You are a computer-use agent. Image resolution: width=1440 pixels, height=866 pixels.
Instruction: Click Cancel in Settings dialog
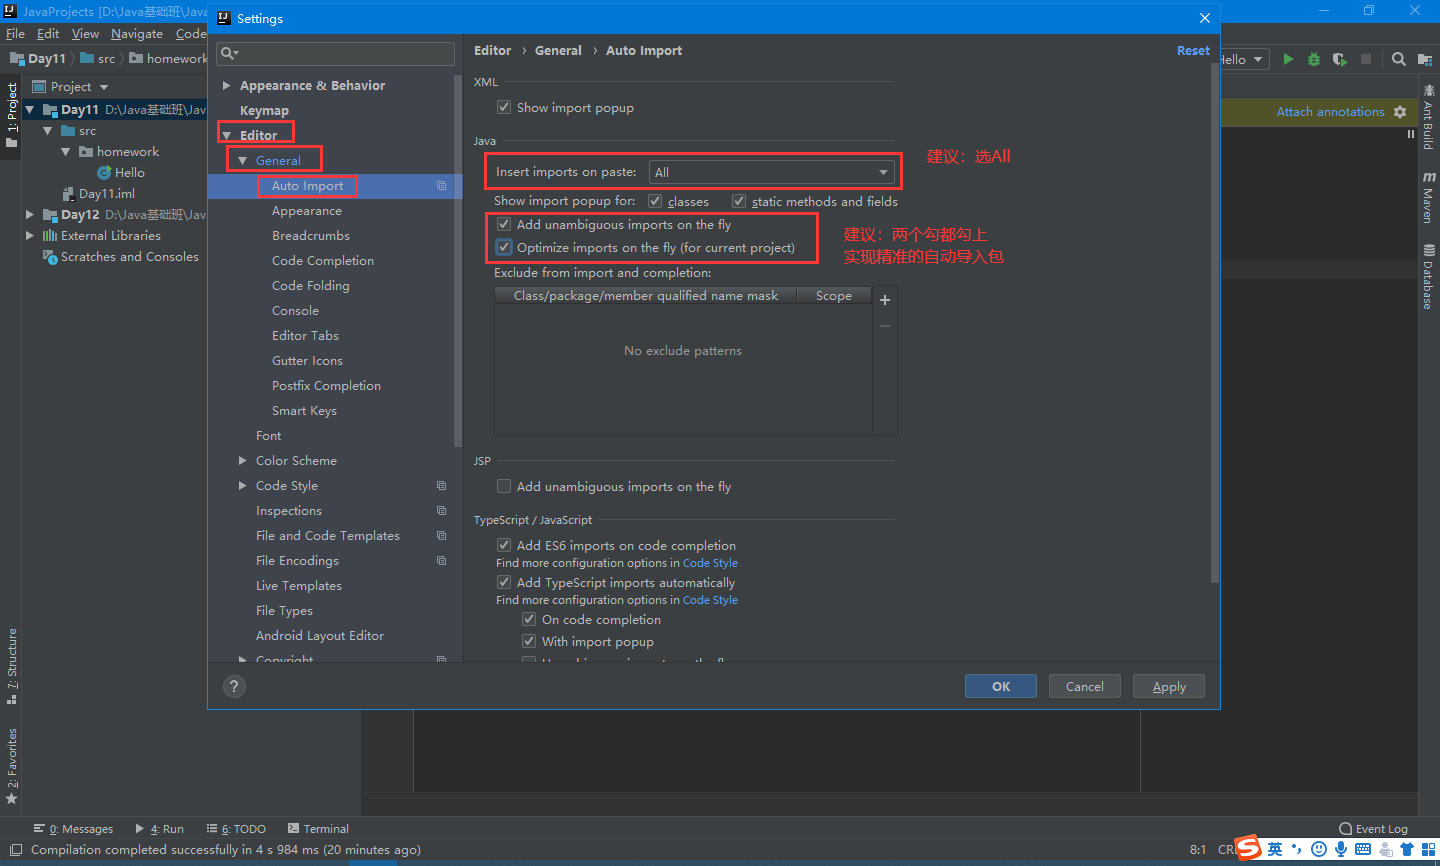[1085, 686]
